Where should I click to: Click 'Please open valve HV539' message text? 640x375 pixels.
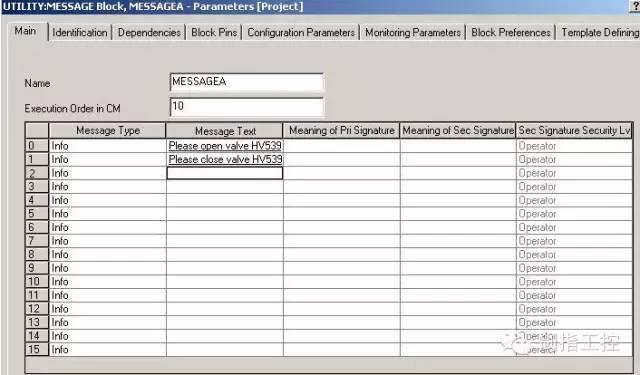point(225,146)
